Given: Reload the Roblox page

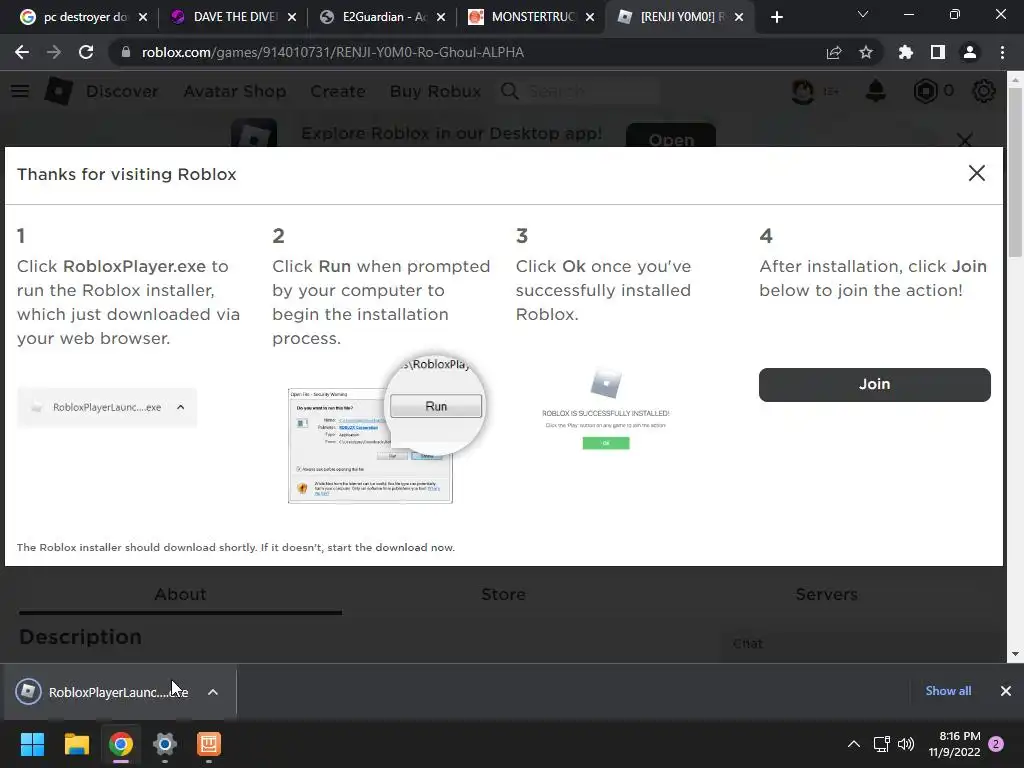Looking at the screenshot, I should point(86,52).
